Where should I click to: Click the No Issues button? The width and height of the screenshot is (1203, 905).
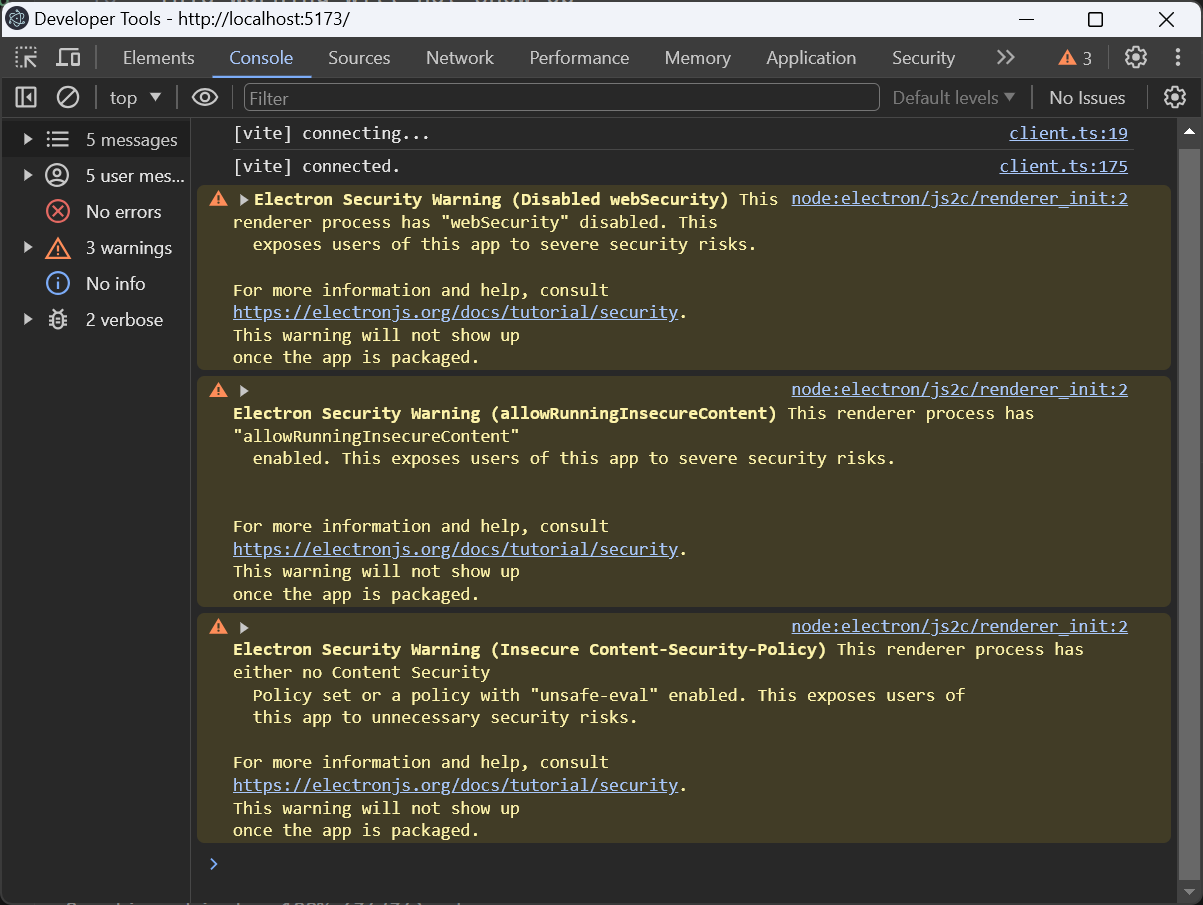coord(1087,97)
